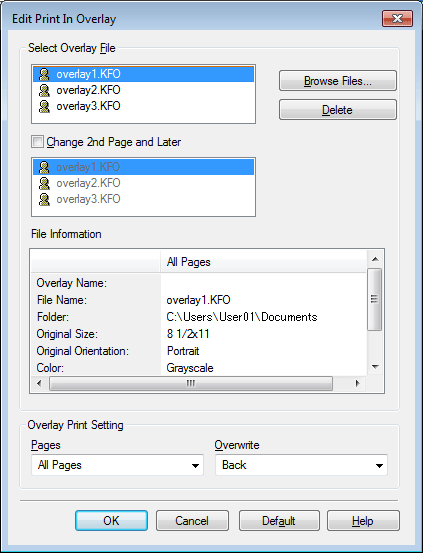423x553 pixels.
Task: Click File Information scroll down arrow
Action: click(x=375, y=367)
